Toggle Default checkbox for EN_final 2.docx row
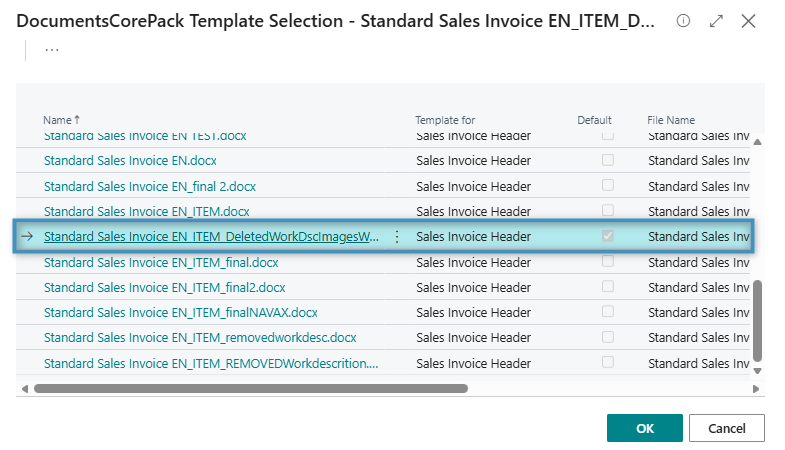Image resolution: width=785 pixels, height=450 pixels. pyautogui.click(x=608, y=185)
